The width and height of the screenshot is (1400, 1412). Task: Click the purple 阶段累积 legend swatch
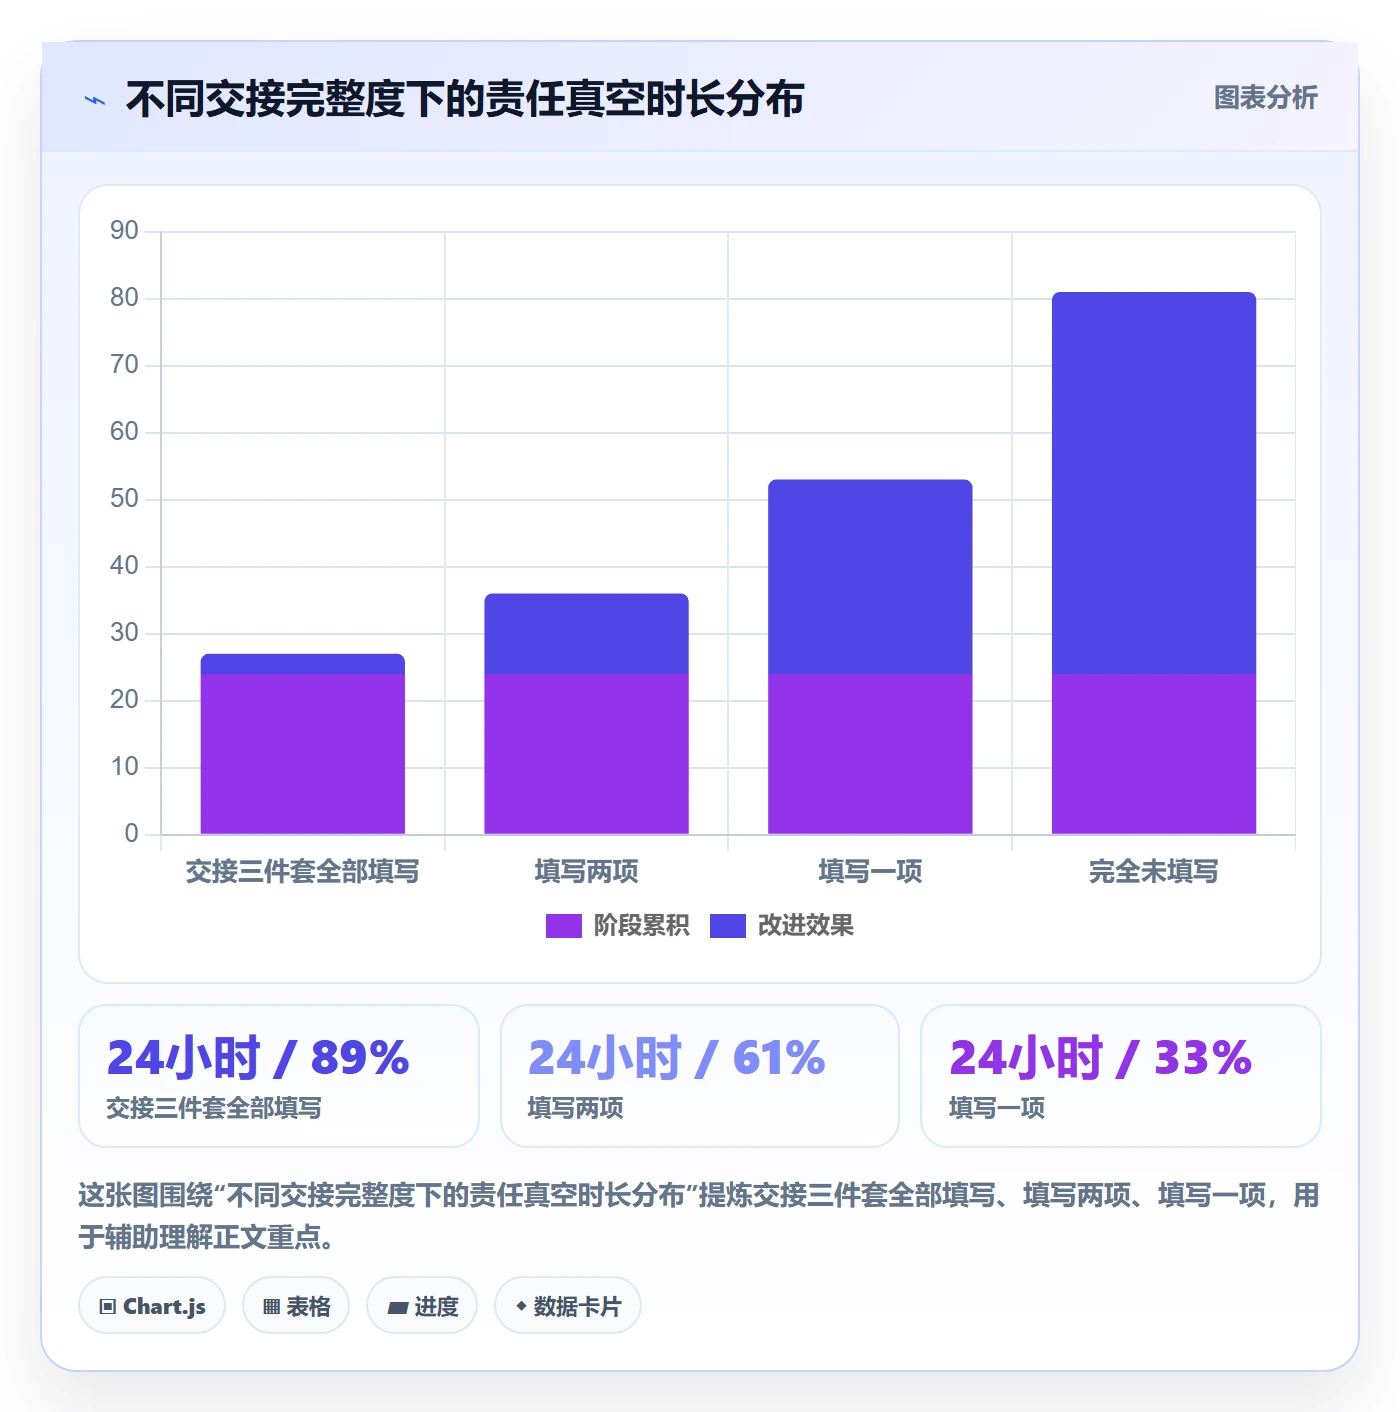click(x=563, y=926)
